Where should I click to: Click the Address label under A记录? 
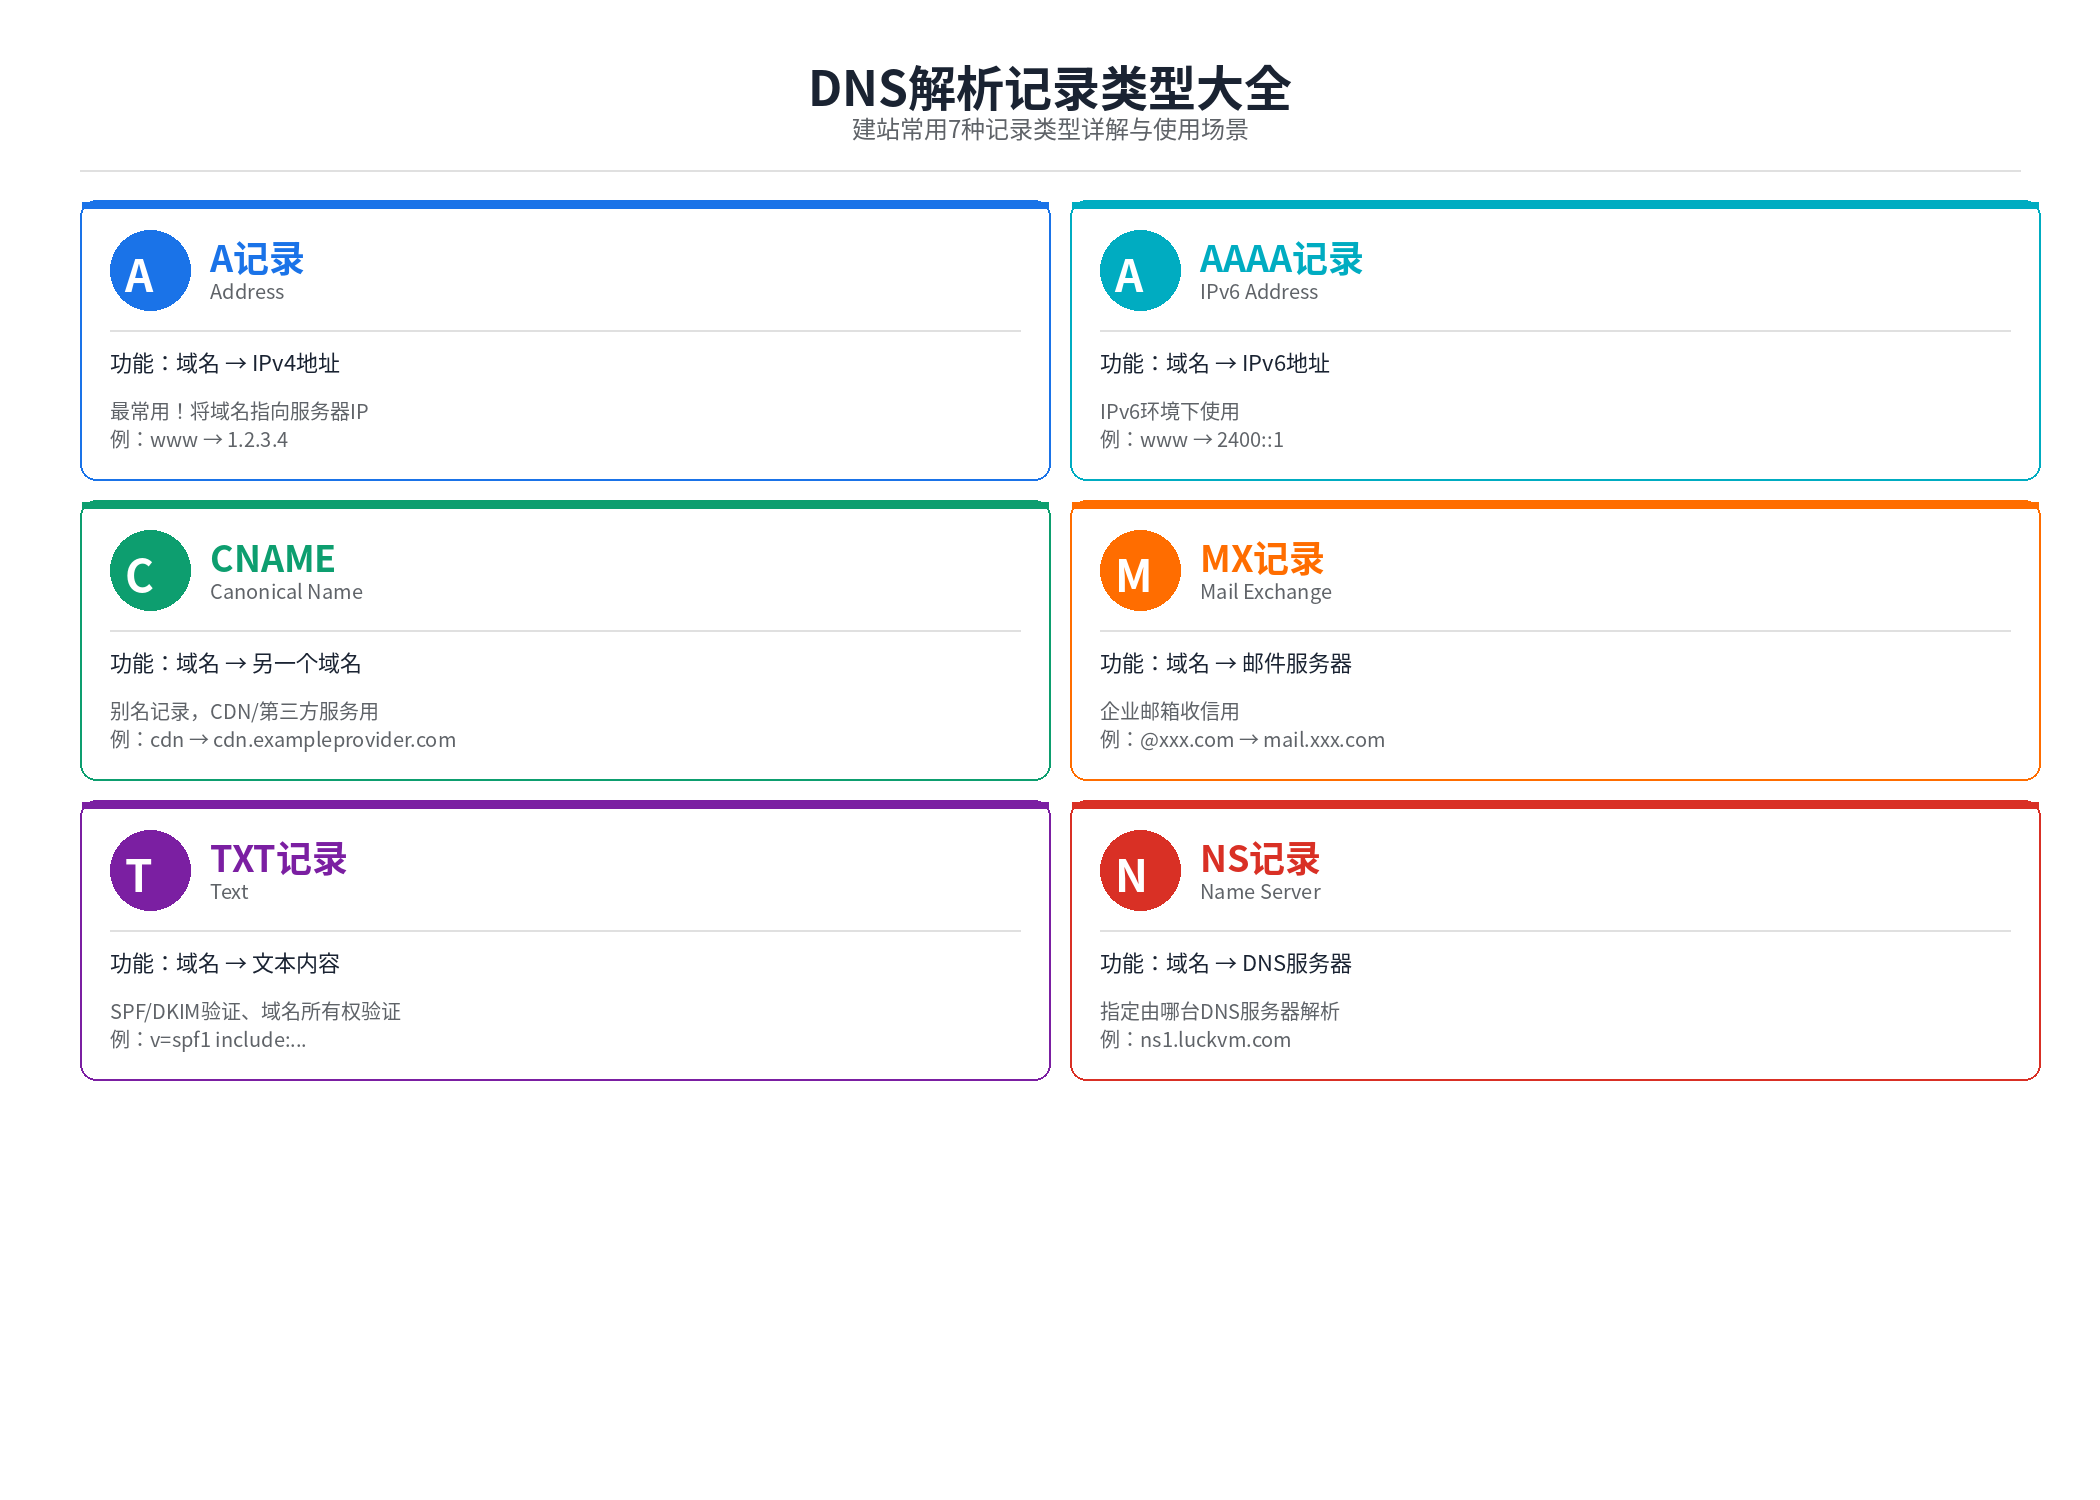pos(247,292)
